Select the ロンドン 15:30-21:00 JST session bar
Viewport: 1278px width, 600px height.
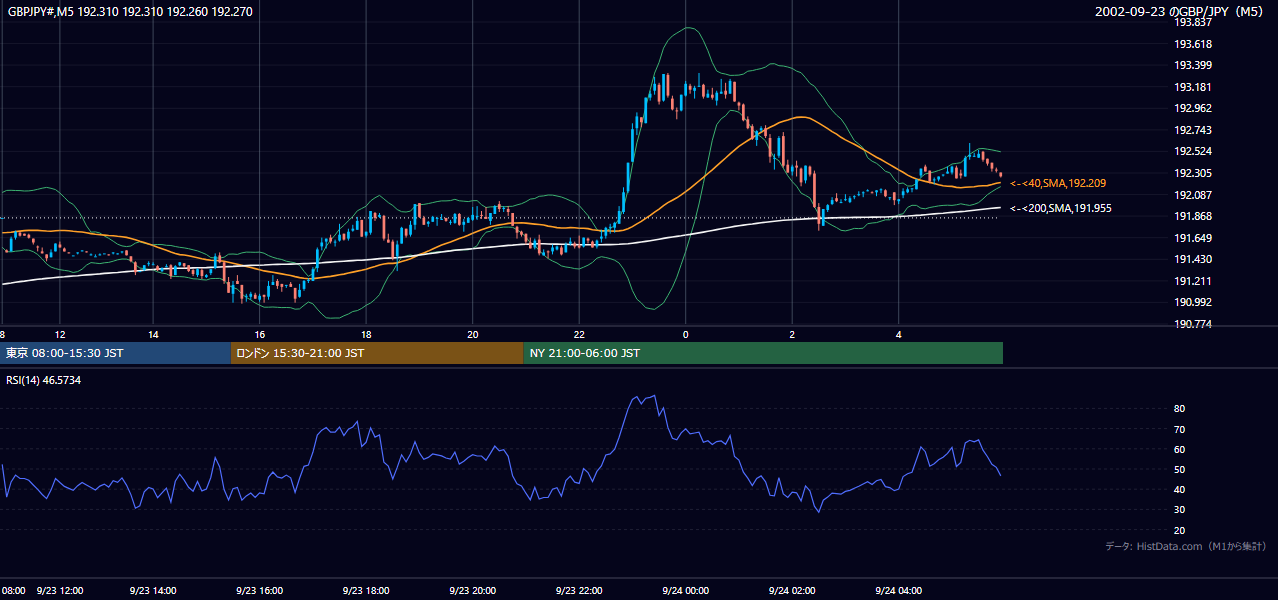coord(377,353)
